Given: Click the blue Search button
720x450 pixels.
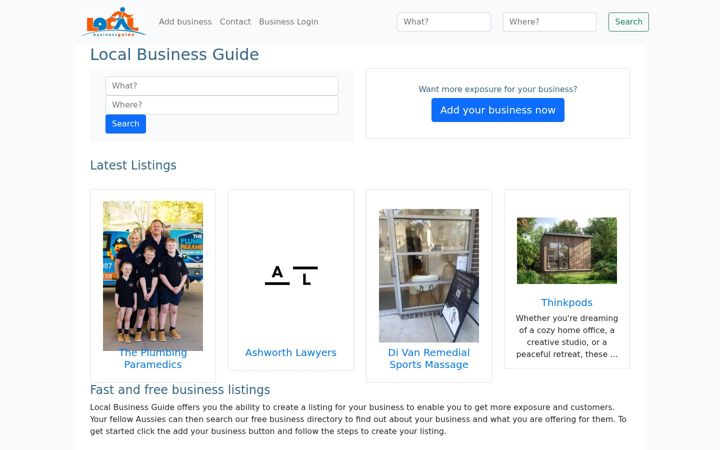Looking at the screenshot, I should click(125, 124).
